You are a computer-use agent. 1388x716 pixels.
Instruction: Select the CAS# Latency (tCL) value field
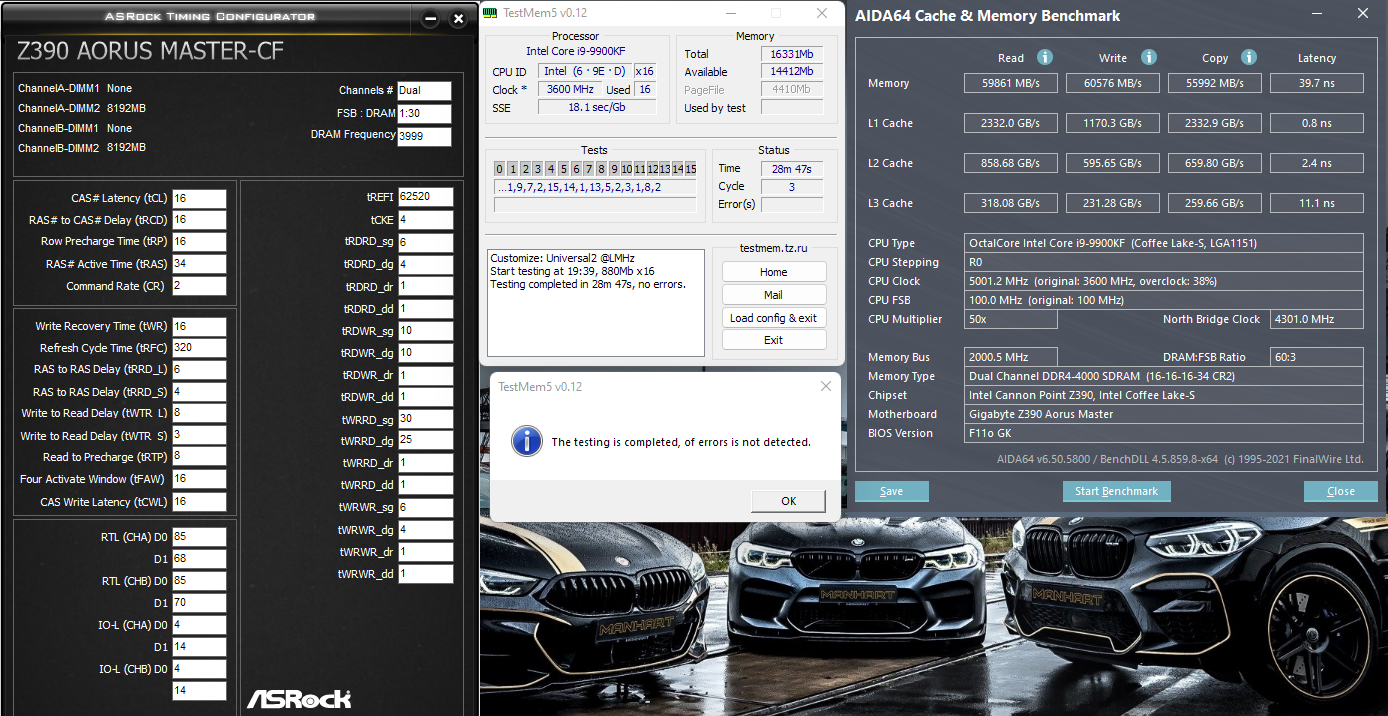click(199, 198)
